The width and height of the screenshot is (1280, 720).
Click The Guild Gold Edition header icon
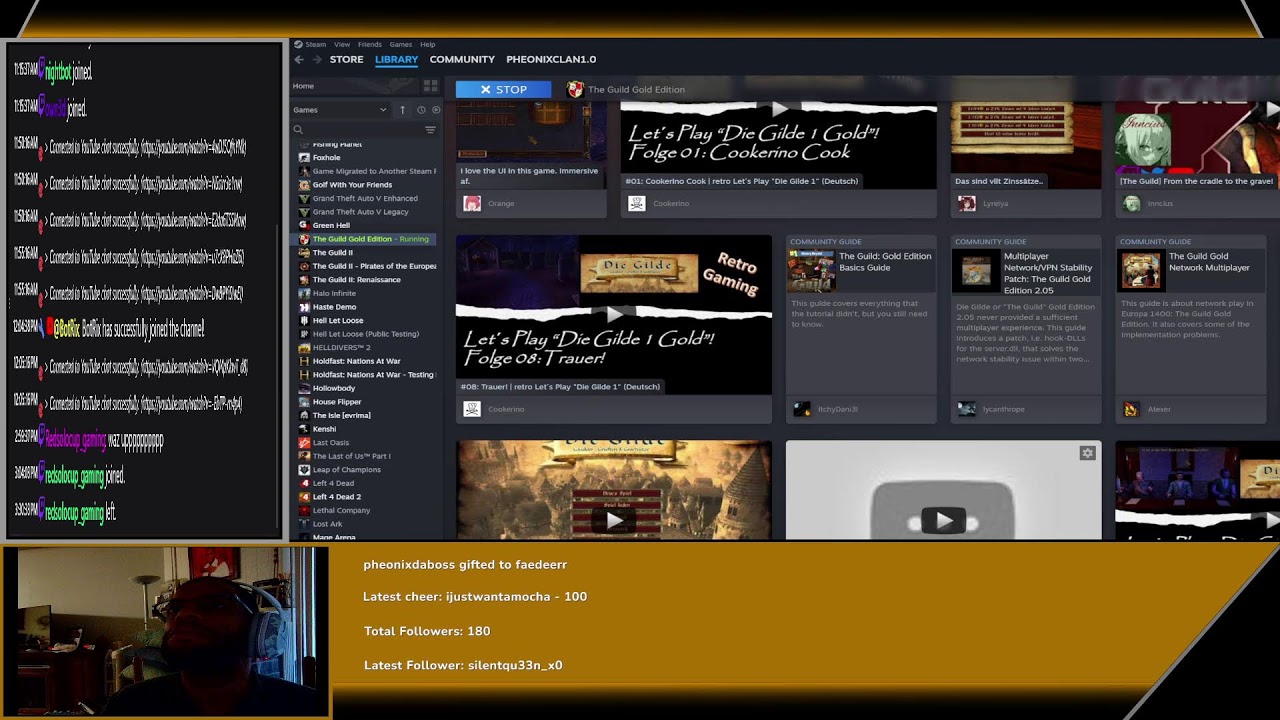pos(575,90)
